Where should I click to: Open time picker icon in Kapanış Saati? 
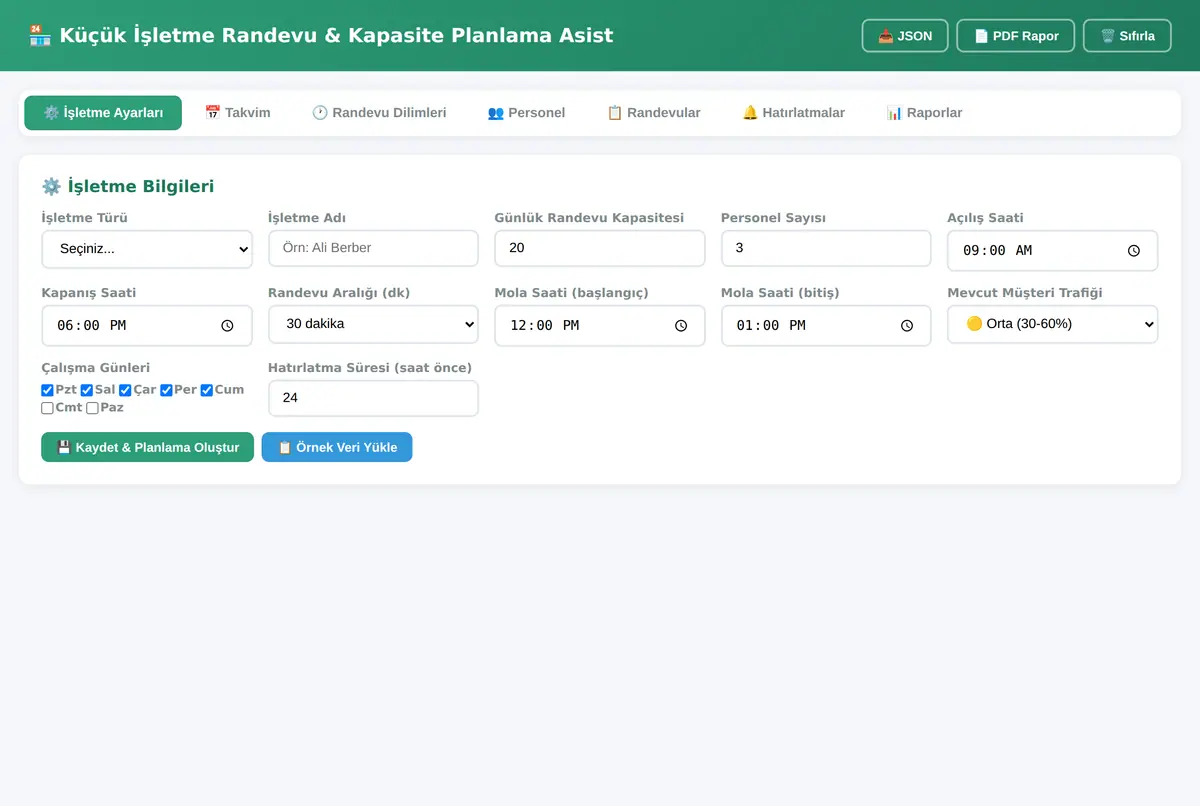click(227, 326)
